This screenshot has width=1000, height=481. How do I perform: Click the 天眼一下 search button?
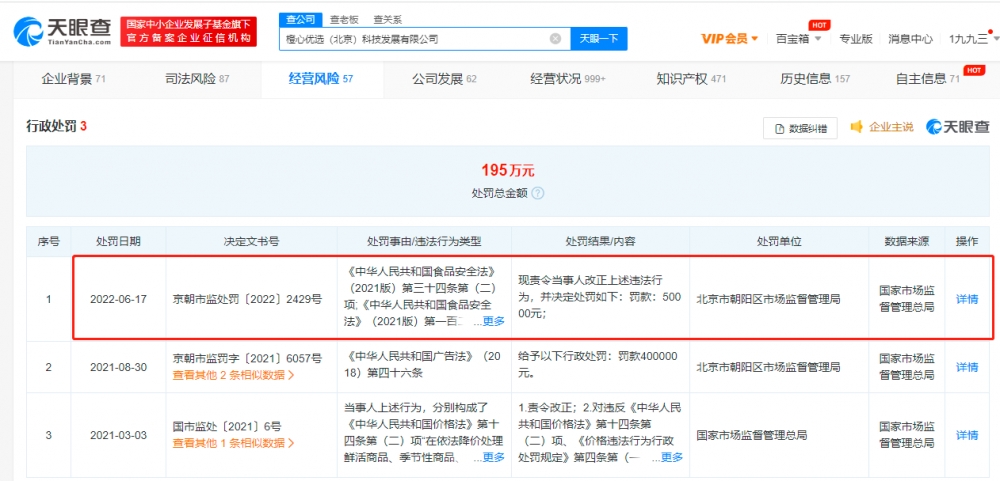click(598, 39)
